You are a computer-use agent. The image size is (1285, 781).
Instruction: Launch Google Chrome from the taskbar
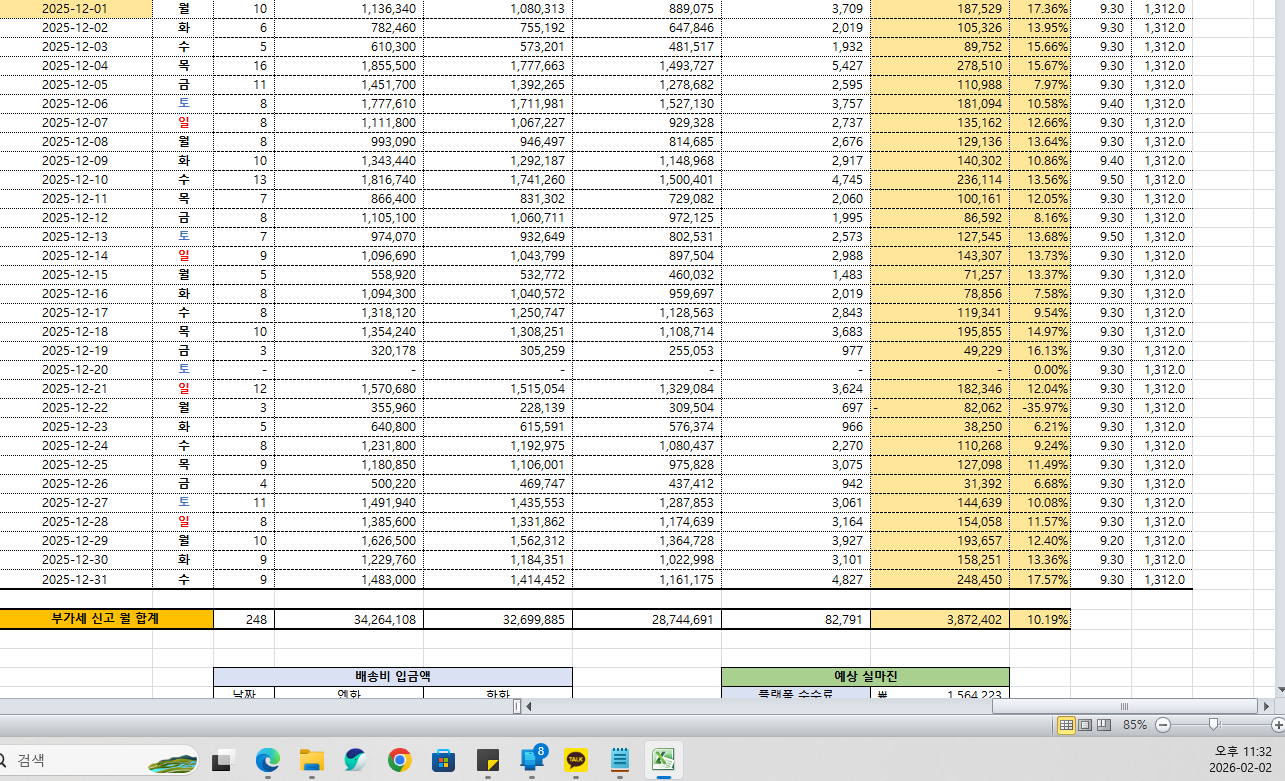pyautogui.click(x=400, y=761)
